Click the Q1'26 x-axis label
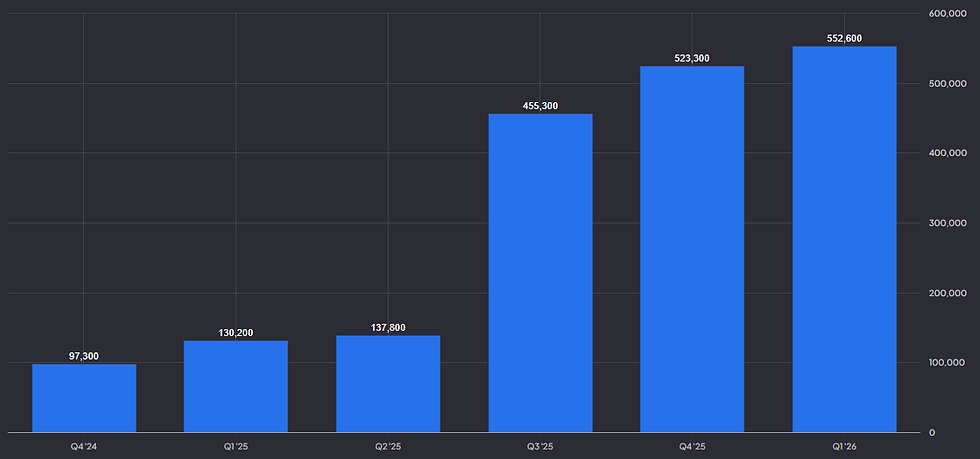The image size is (980, 459). (x=844, y=448)
